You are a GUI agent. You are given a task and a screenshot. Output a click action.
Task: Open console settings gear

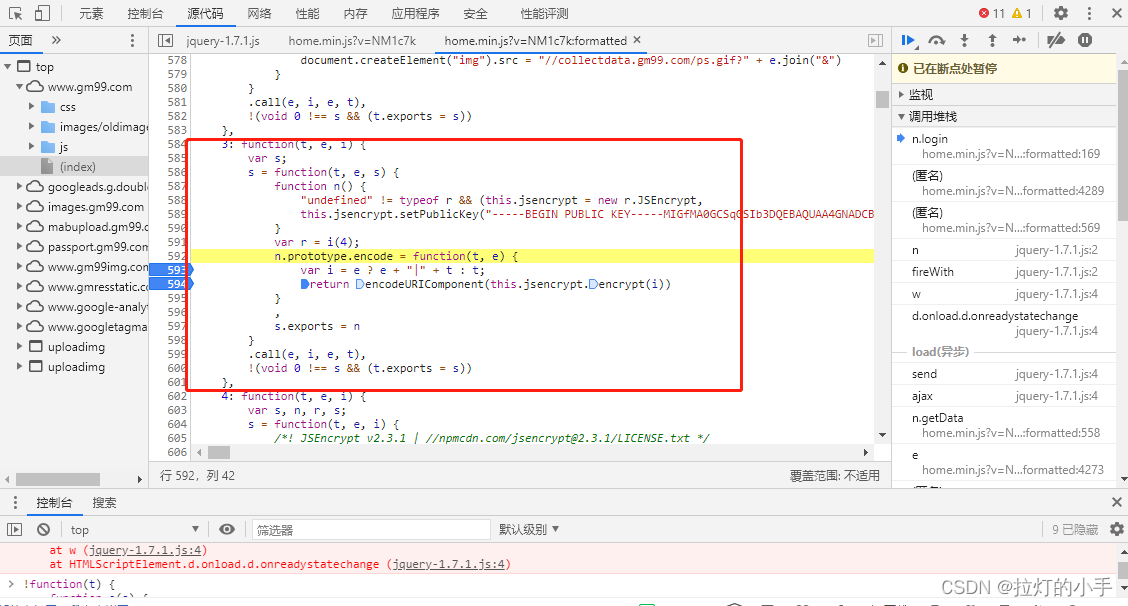pos(1116,530)
